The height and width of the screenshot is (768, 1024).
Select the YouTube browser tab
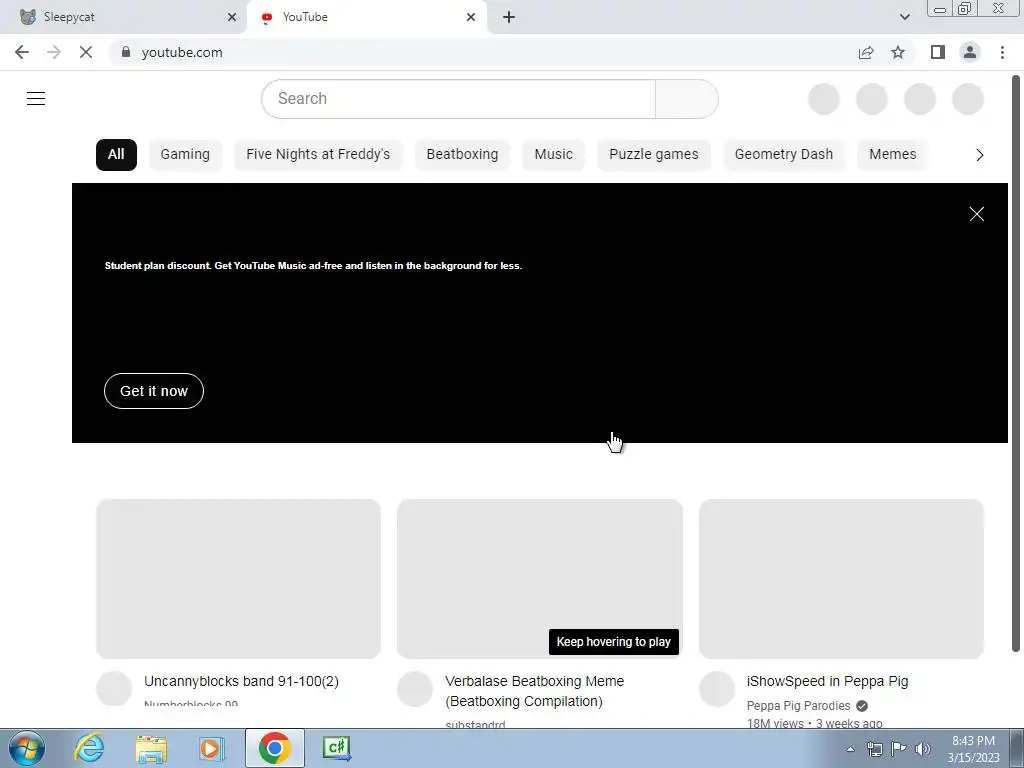click(x=366, y=17)
